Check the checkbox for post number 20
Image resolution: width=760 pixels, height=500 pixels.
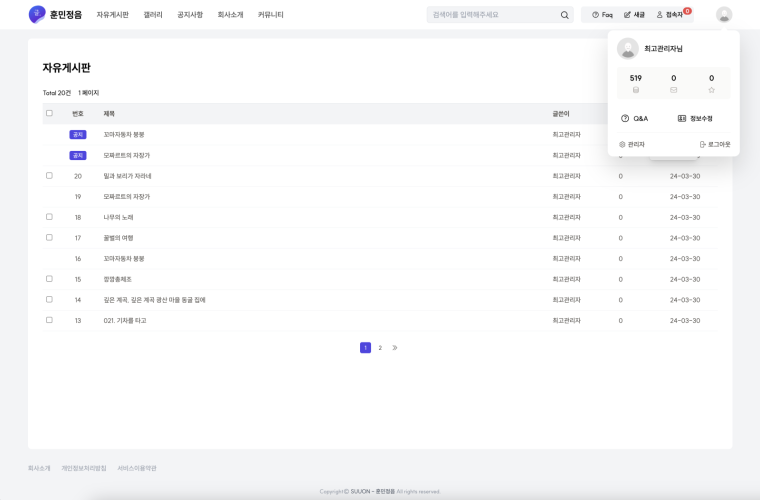[x=49, y=176]
